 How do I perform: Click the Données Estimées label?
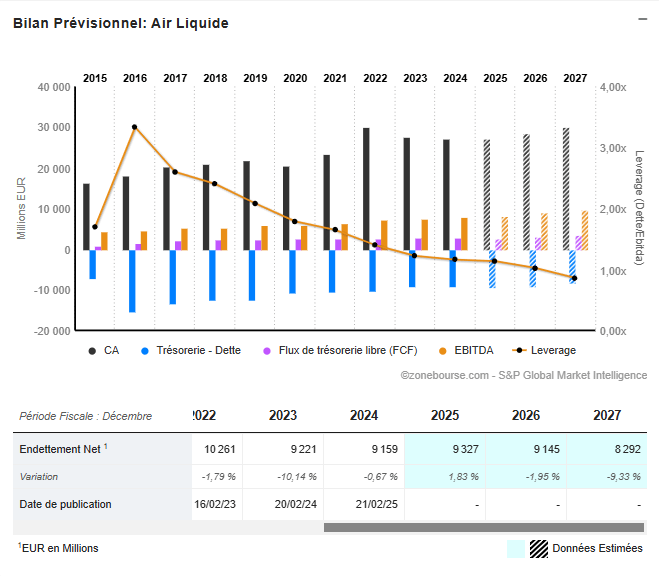[597, 548]
